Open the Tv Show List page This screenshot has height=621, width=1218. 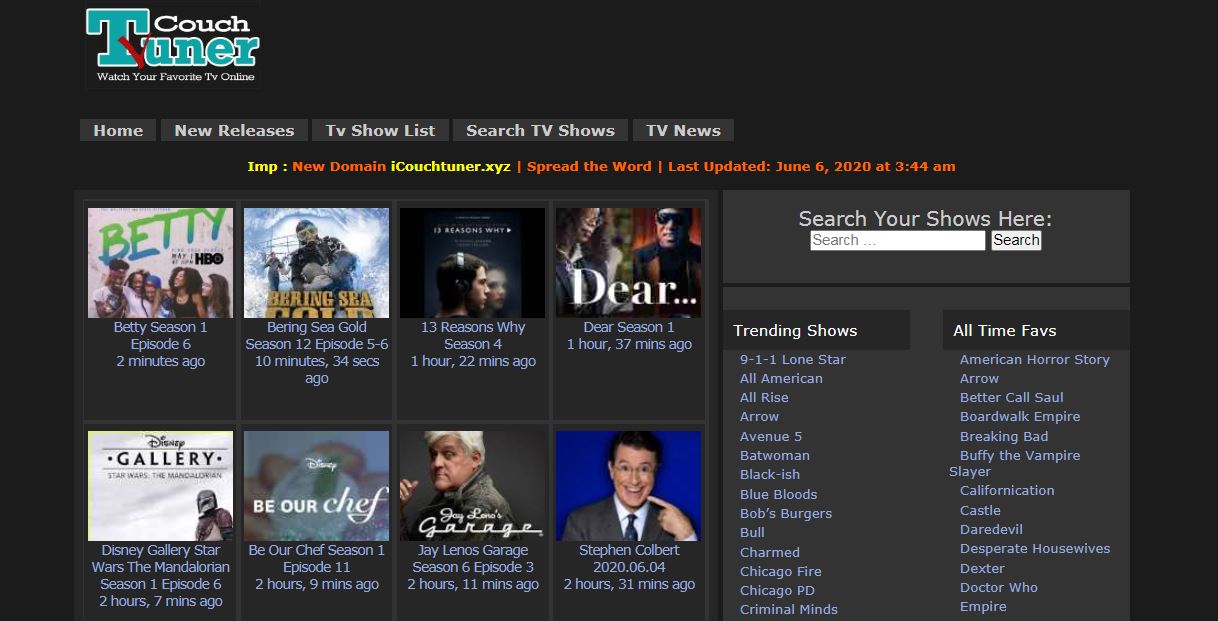pos(379,130)
